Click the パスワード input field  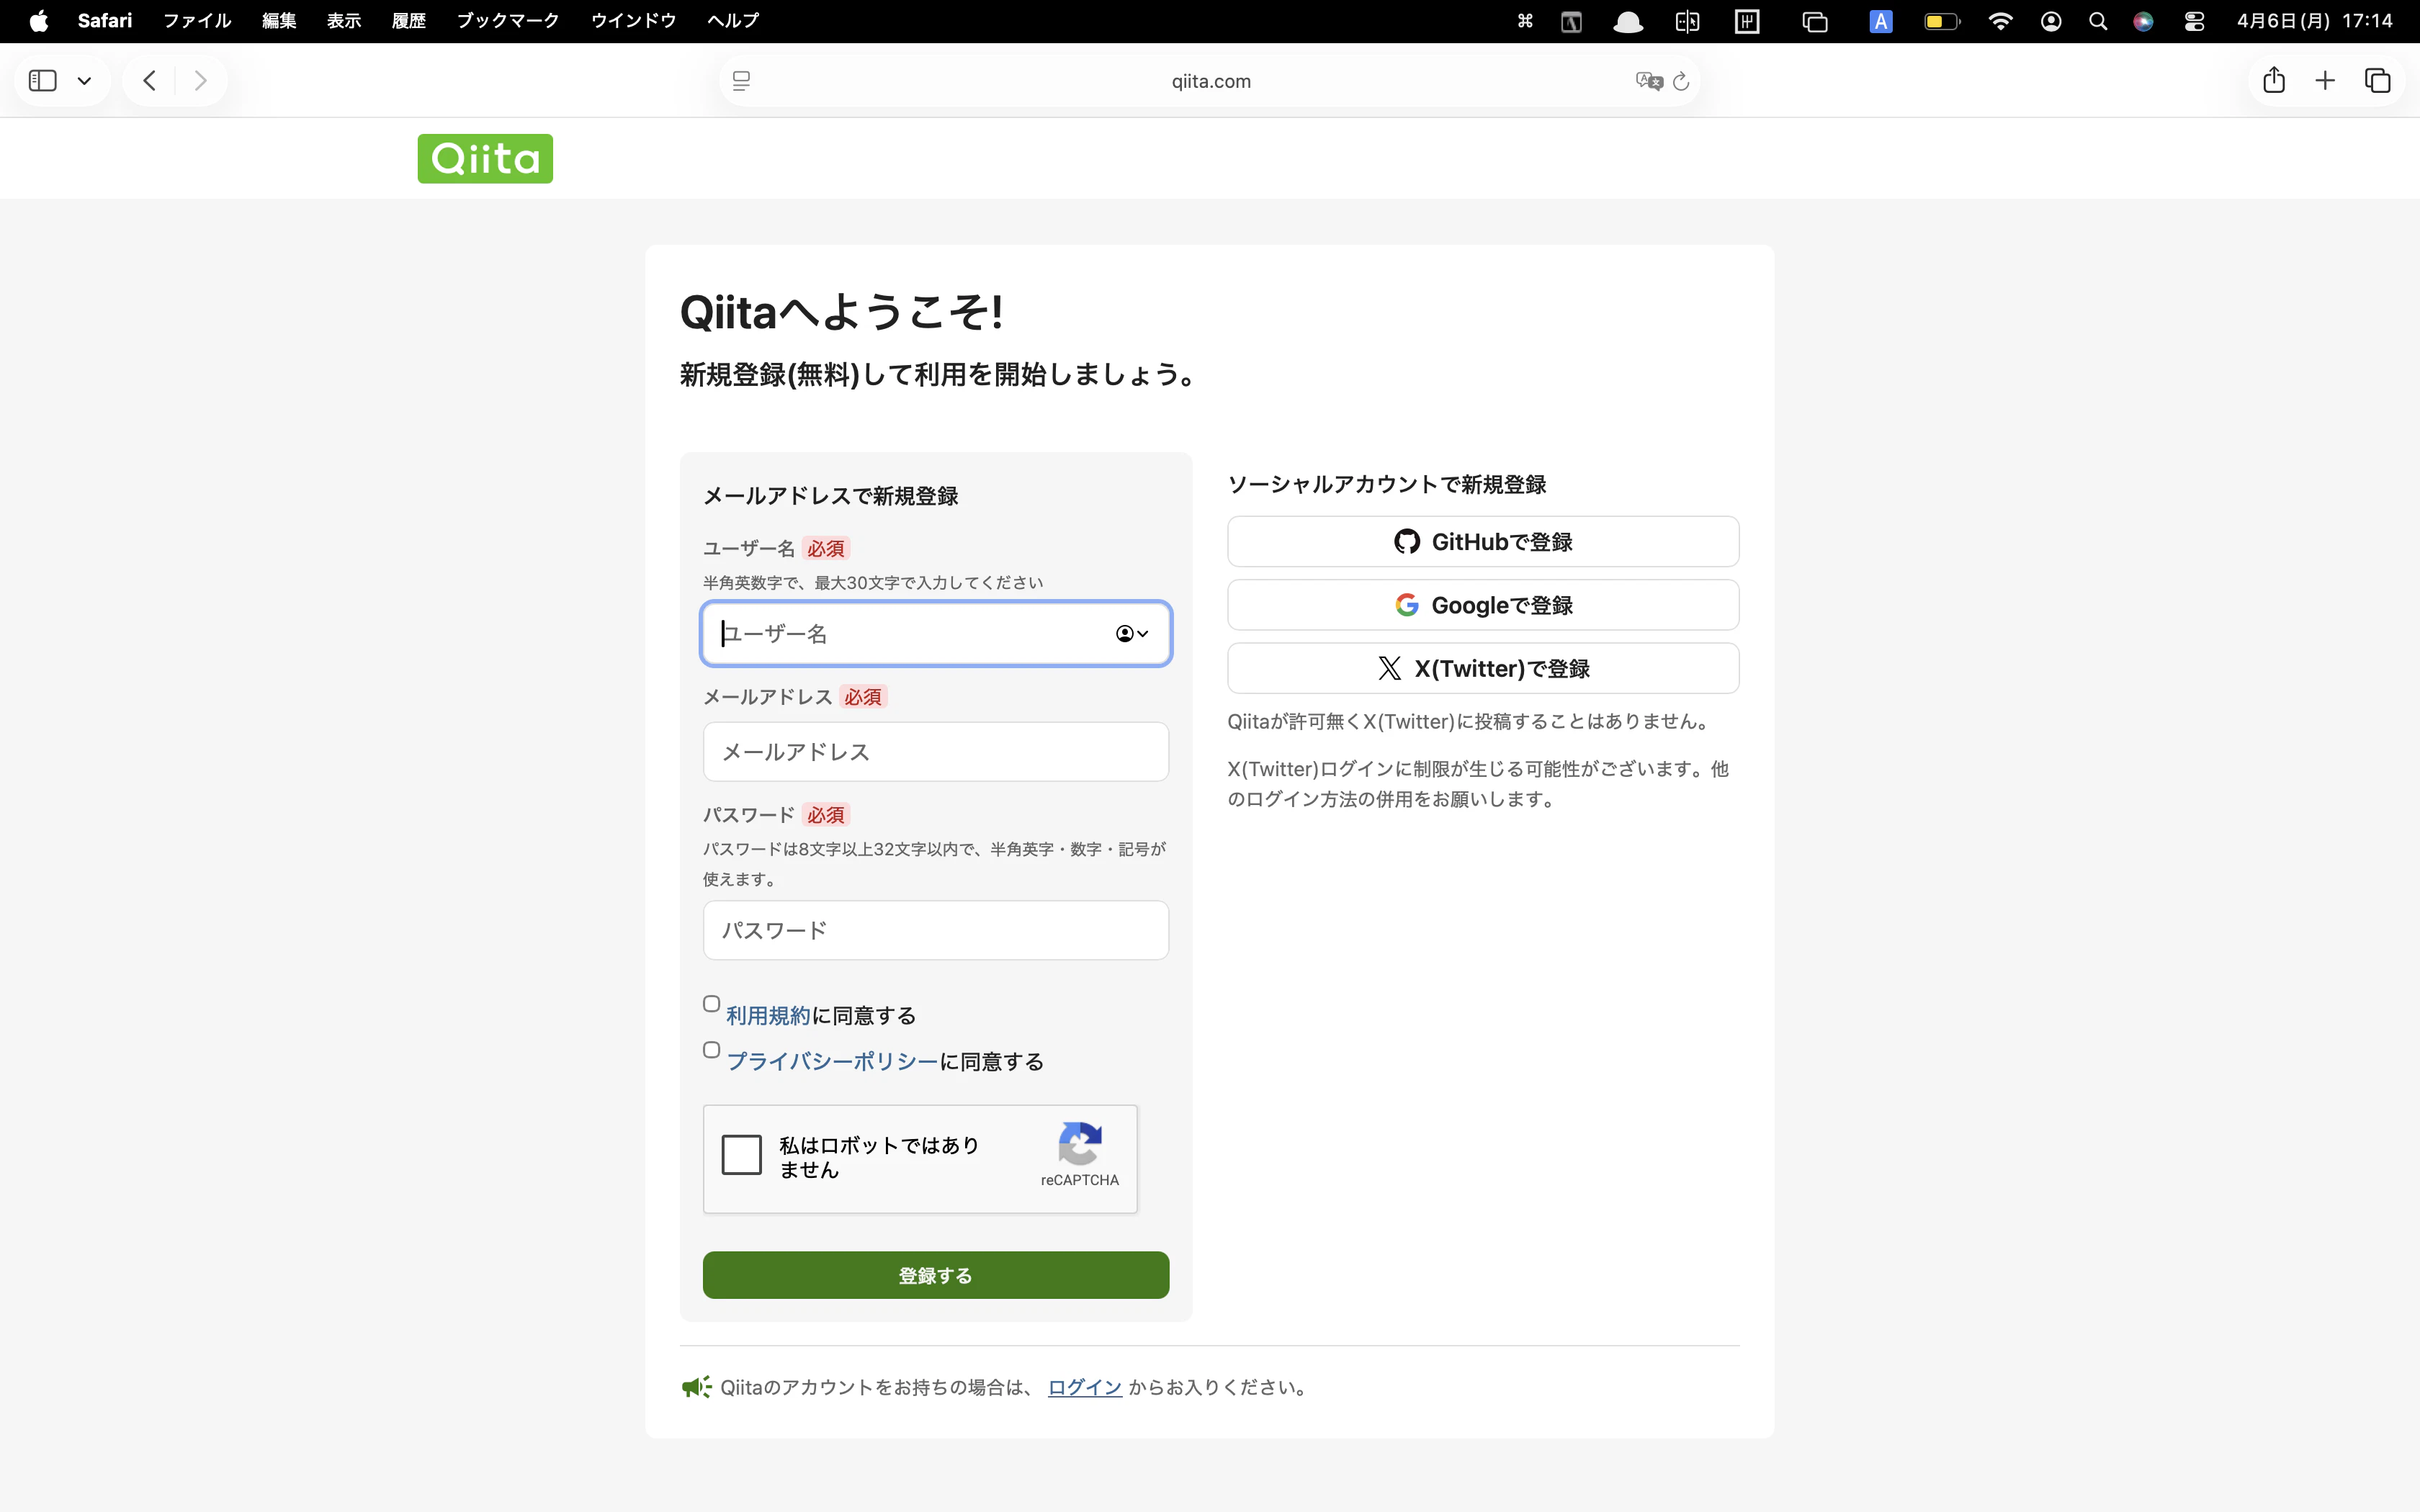coord(936,930)
